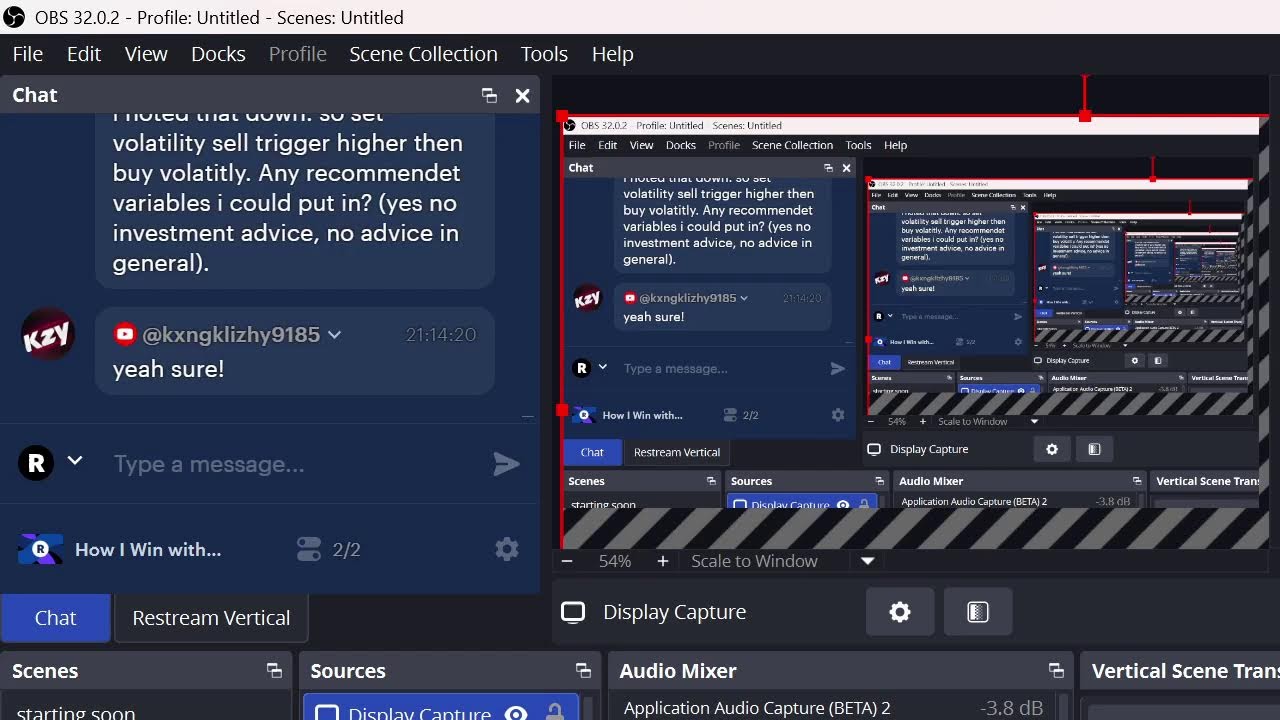Image resolution: width=1280 pixels, height=720 pixels.
Task: Select the 'starting soon' scene
Action: [x=76, y=712]
